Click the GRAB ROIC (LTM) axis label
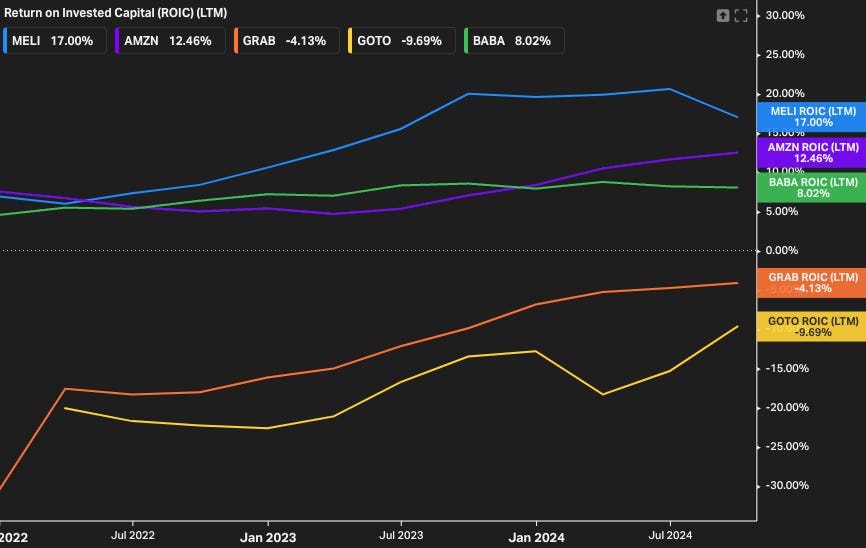Viewport: 866px width, 548px height. tap(811, 283)
